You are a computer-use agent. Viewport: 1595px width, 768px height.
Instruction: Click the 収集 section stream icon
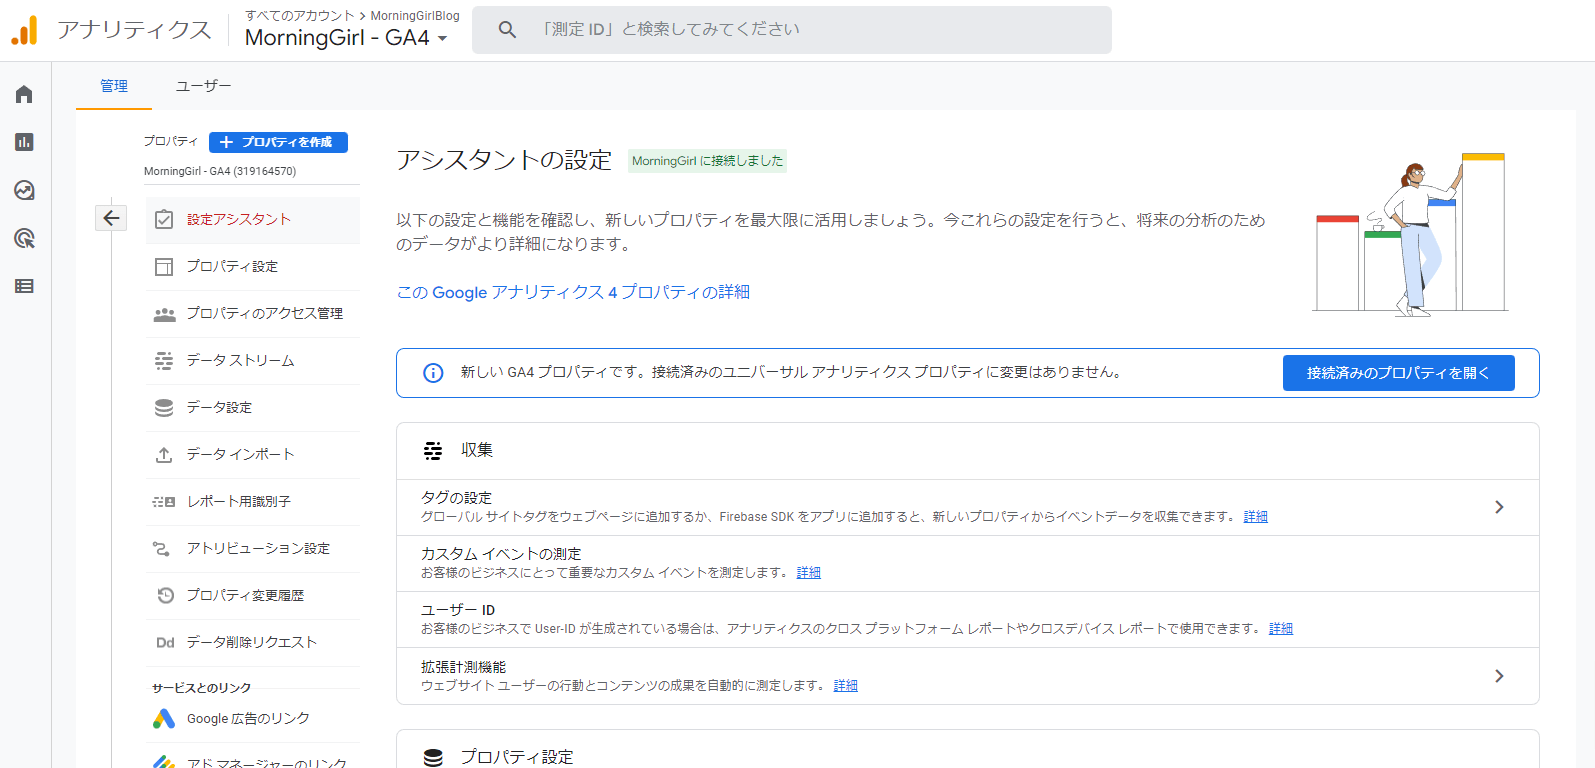[433, 451]
